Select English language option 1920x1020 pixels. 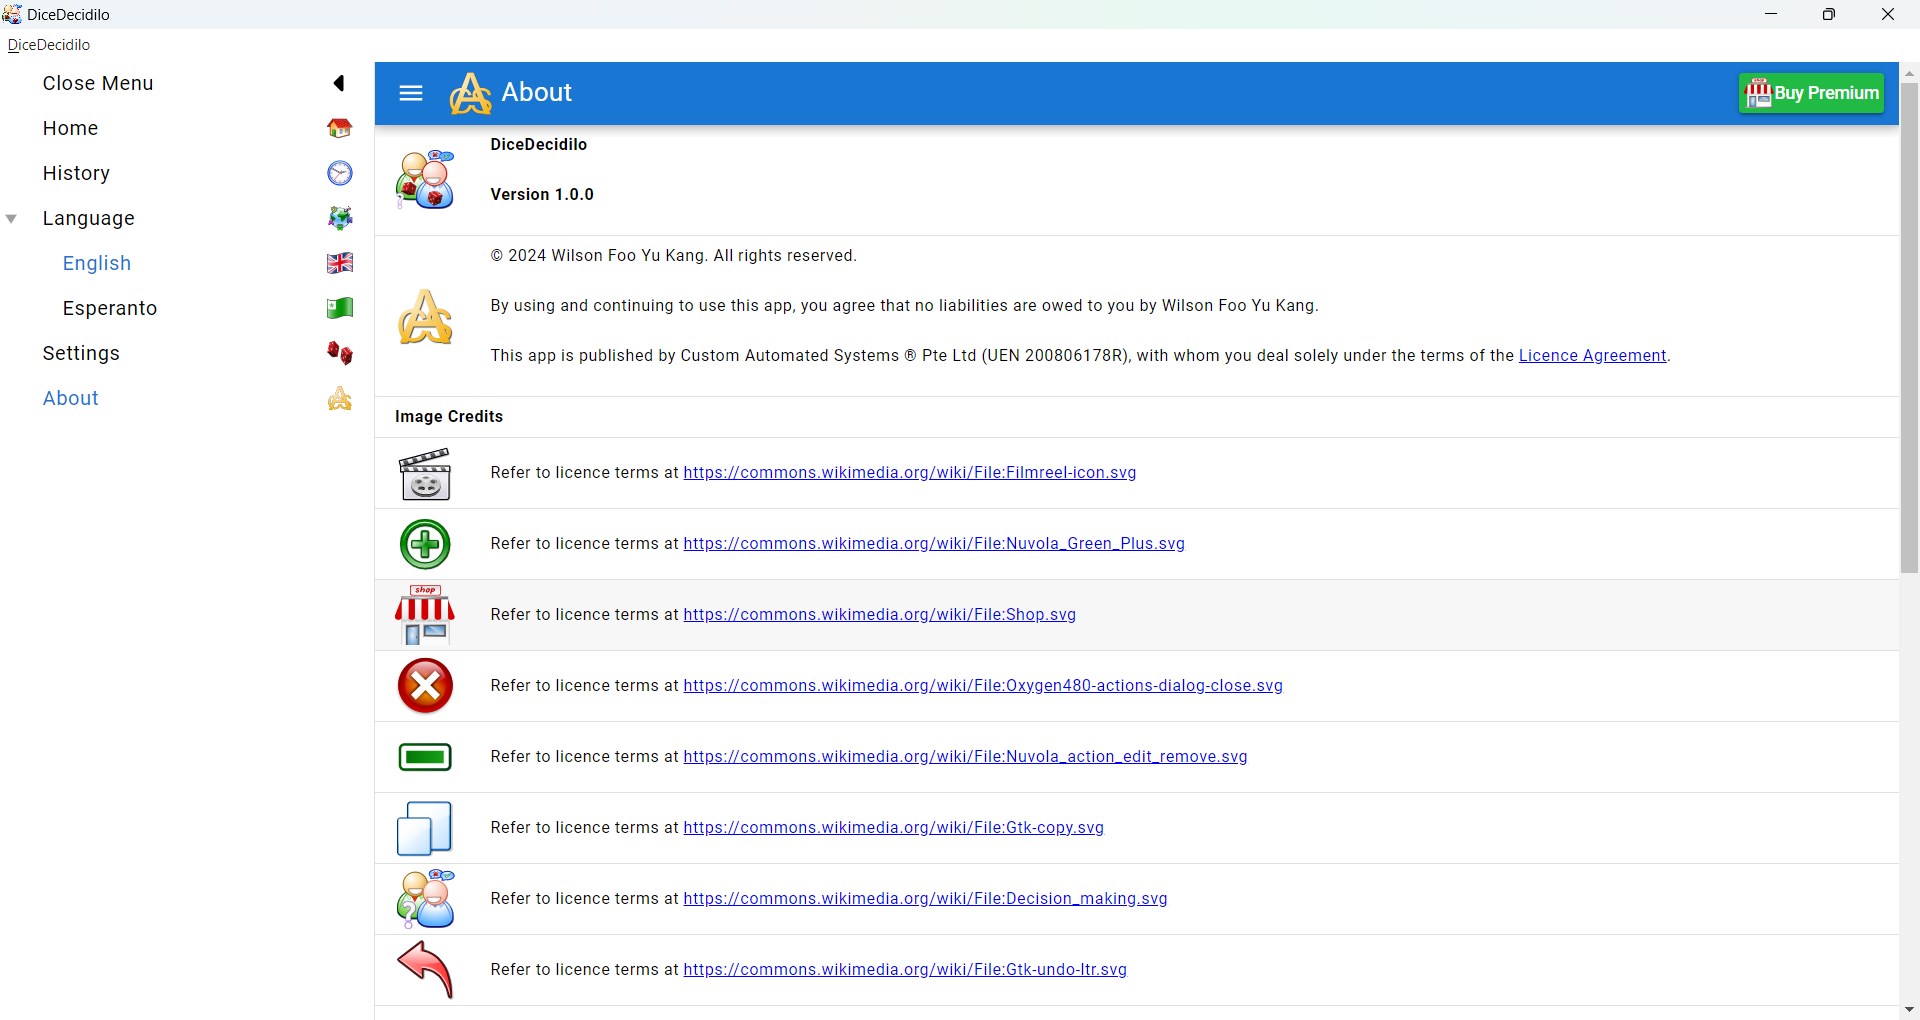(x=97, y=263)
